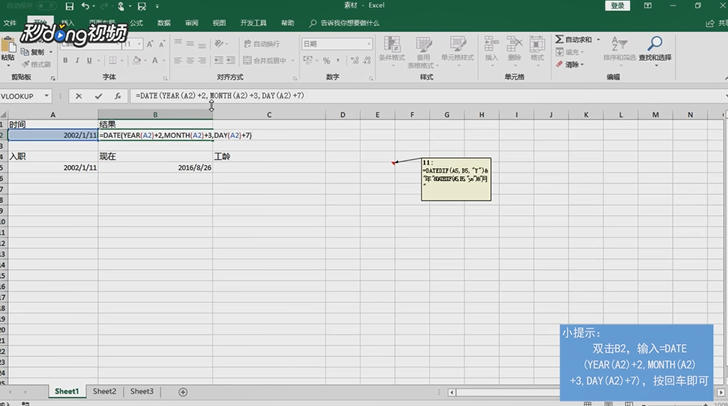This screenshot has width=728, height=406.
Task: Toggle Underline formatting
Action: point(89,60)
